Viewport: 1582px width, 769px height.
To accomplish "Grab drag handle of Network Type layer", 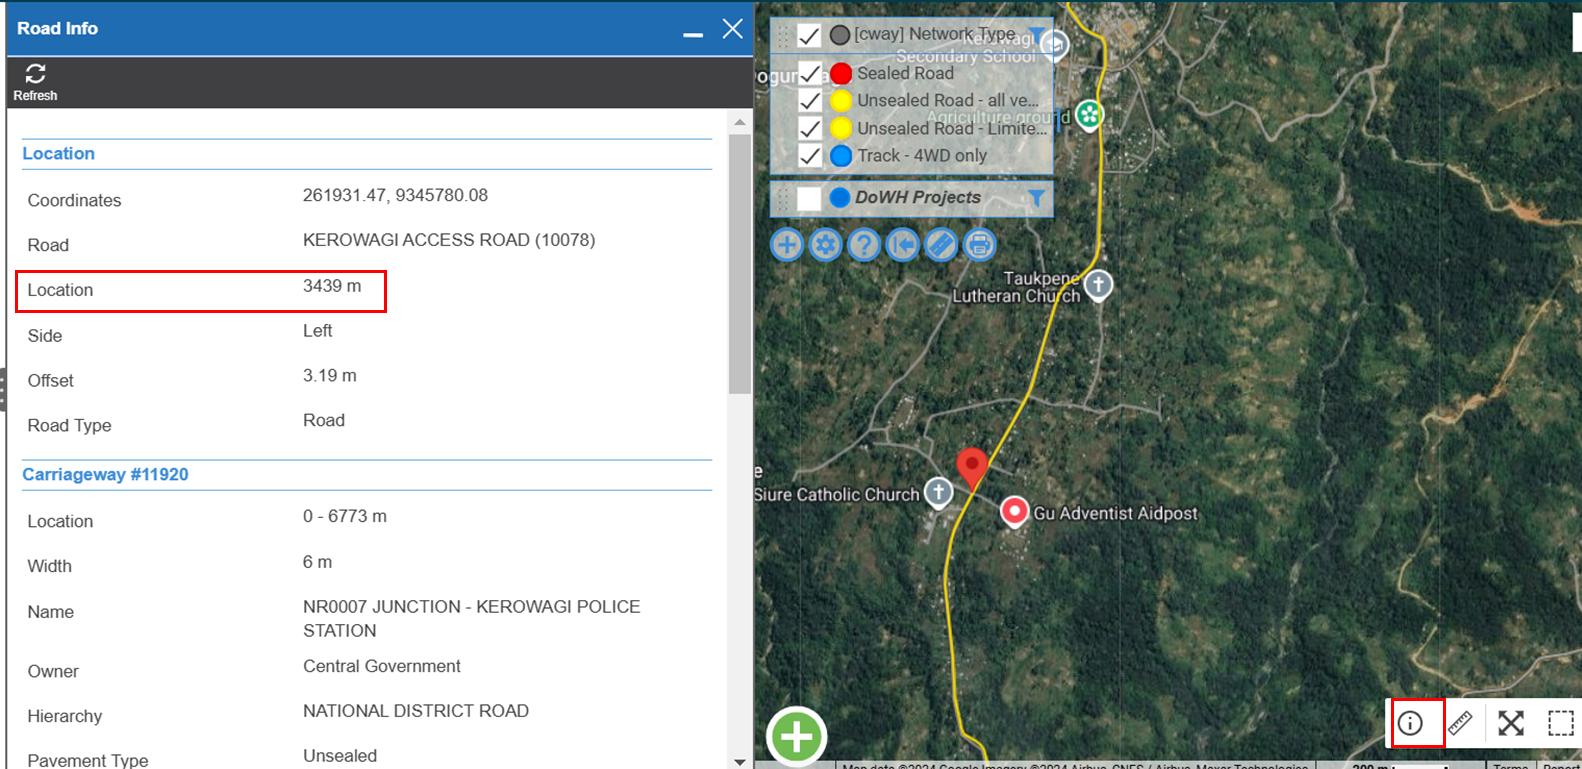I will 783,36.
